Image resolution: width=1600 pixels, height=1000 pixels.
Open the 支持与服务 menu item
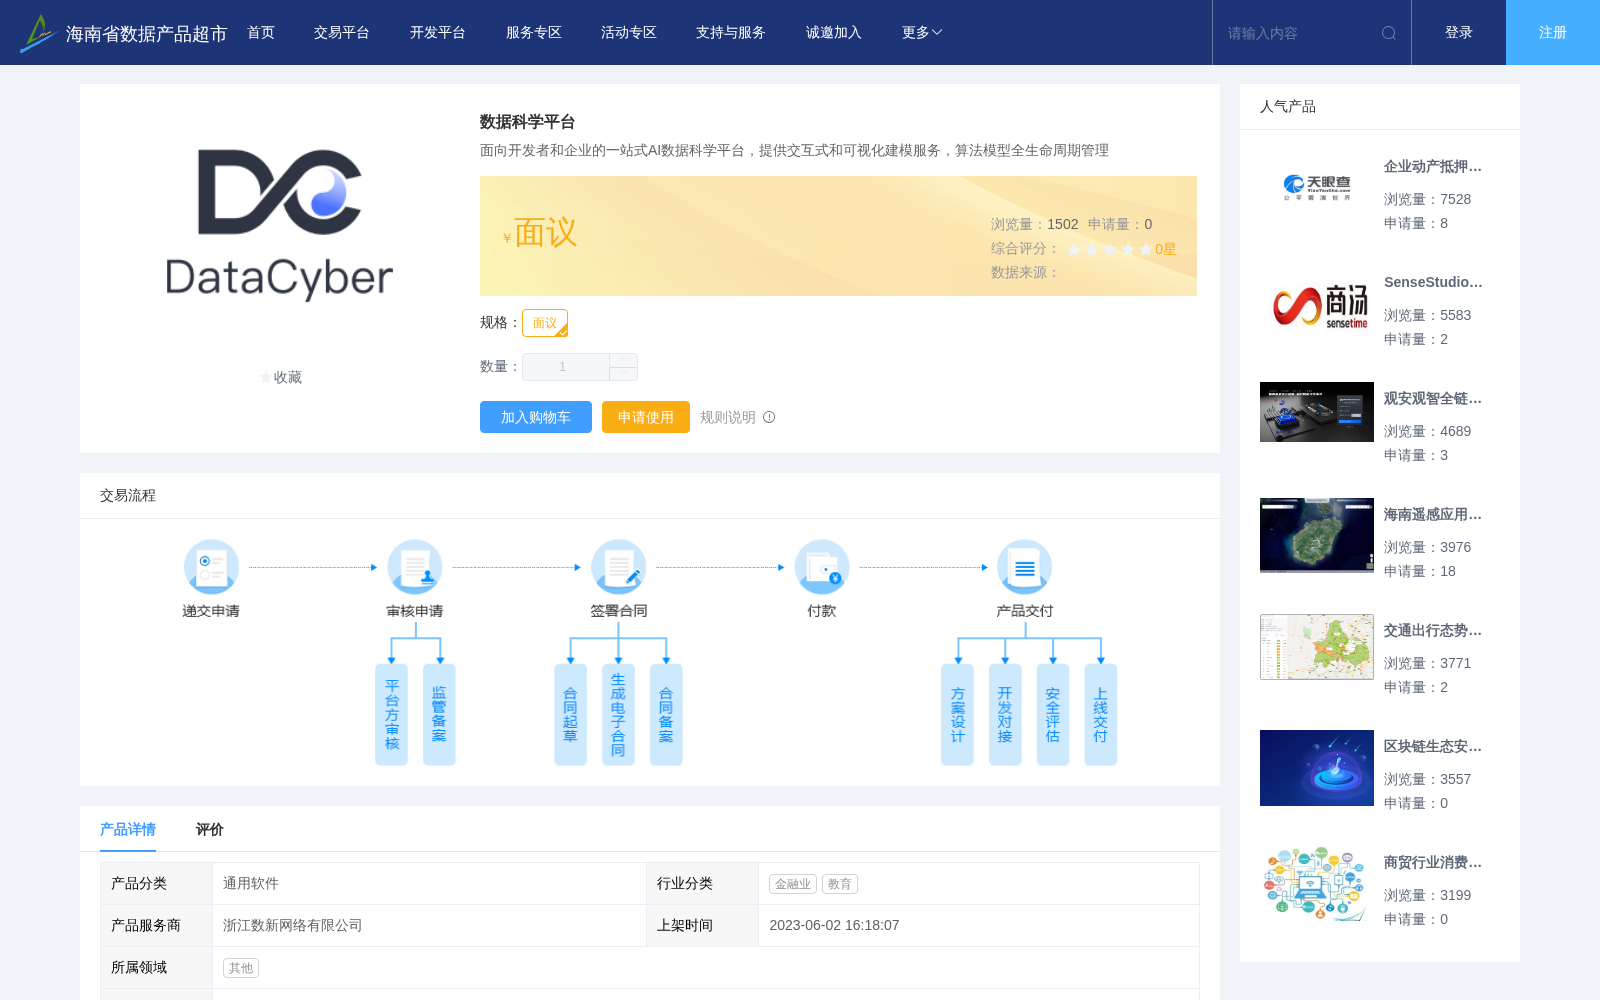tap(731, 33)
